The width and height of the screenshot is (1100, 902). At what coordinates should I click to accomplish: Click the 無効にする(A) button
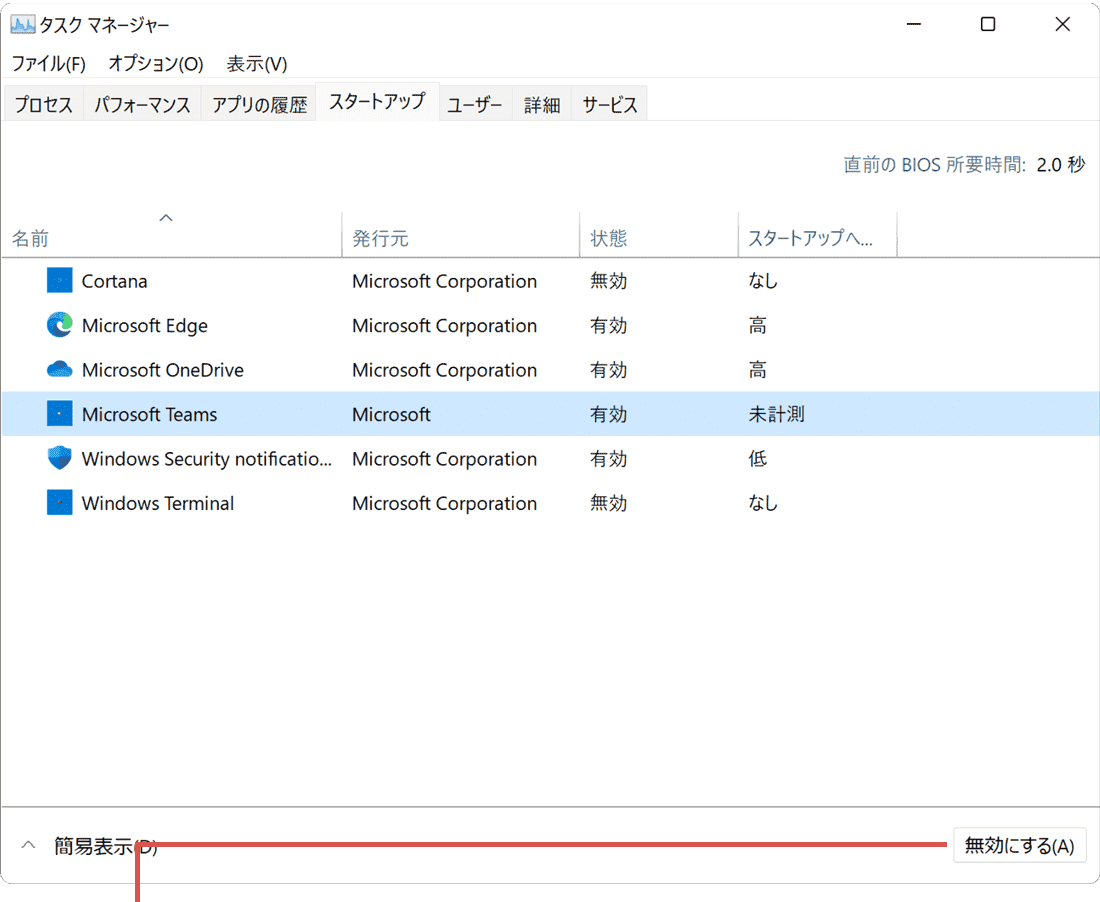(x=1019, y=845)
